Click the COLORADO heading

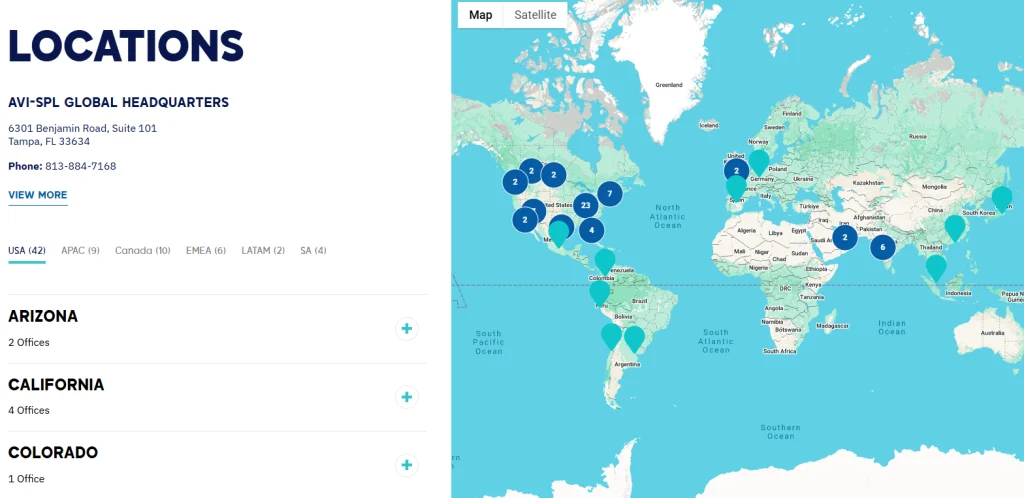[54, 453]
